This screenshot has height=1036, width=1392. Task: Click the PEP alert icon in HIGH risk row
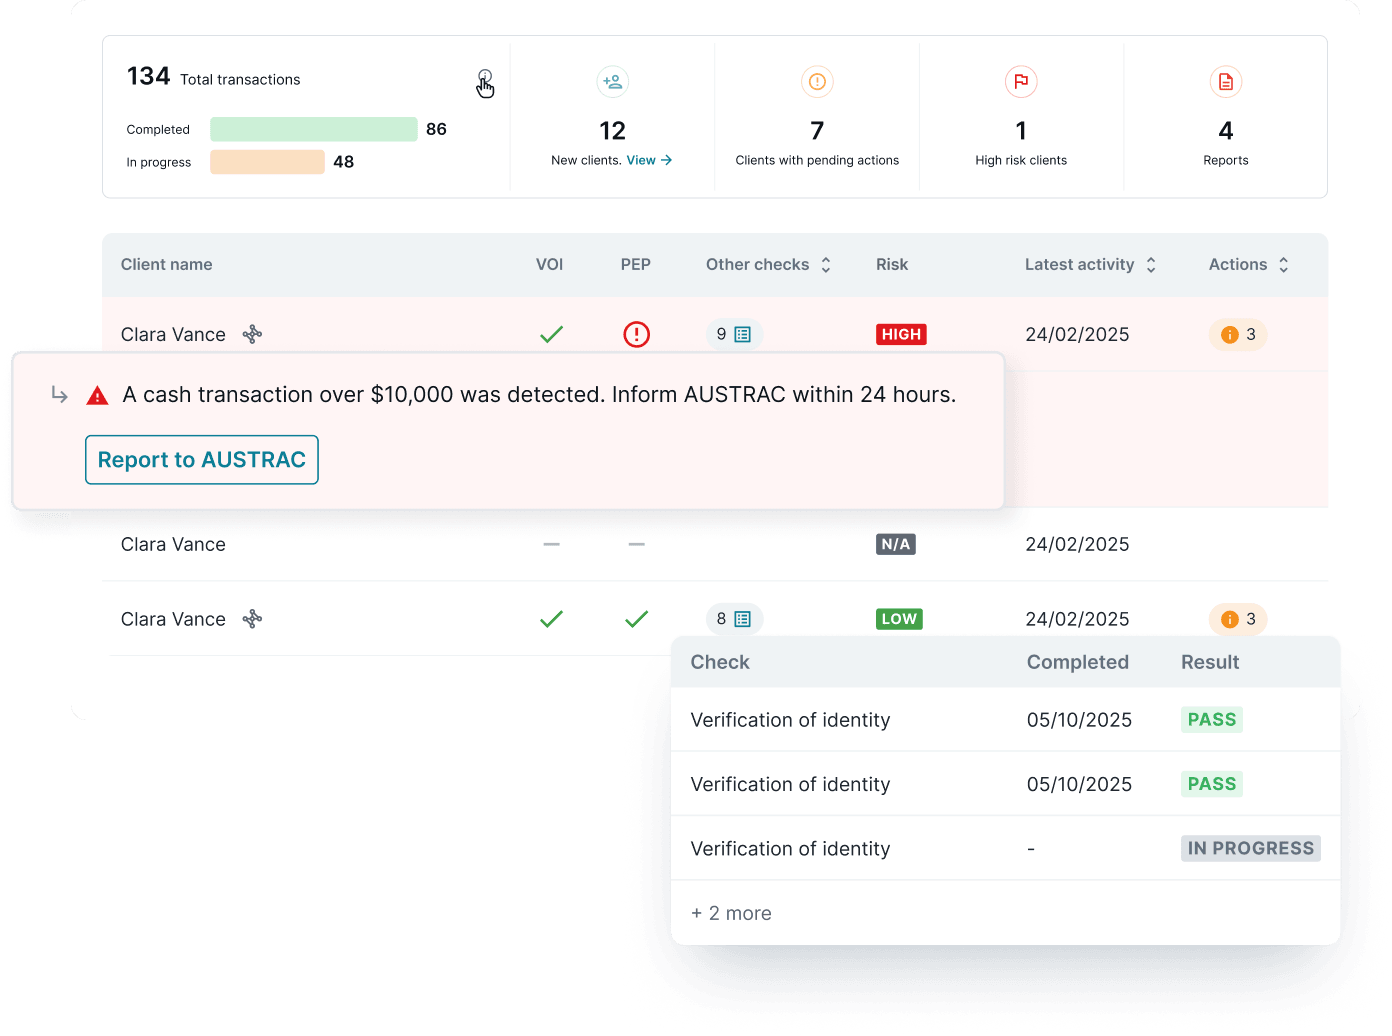(x=636, y=334)
